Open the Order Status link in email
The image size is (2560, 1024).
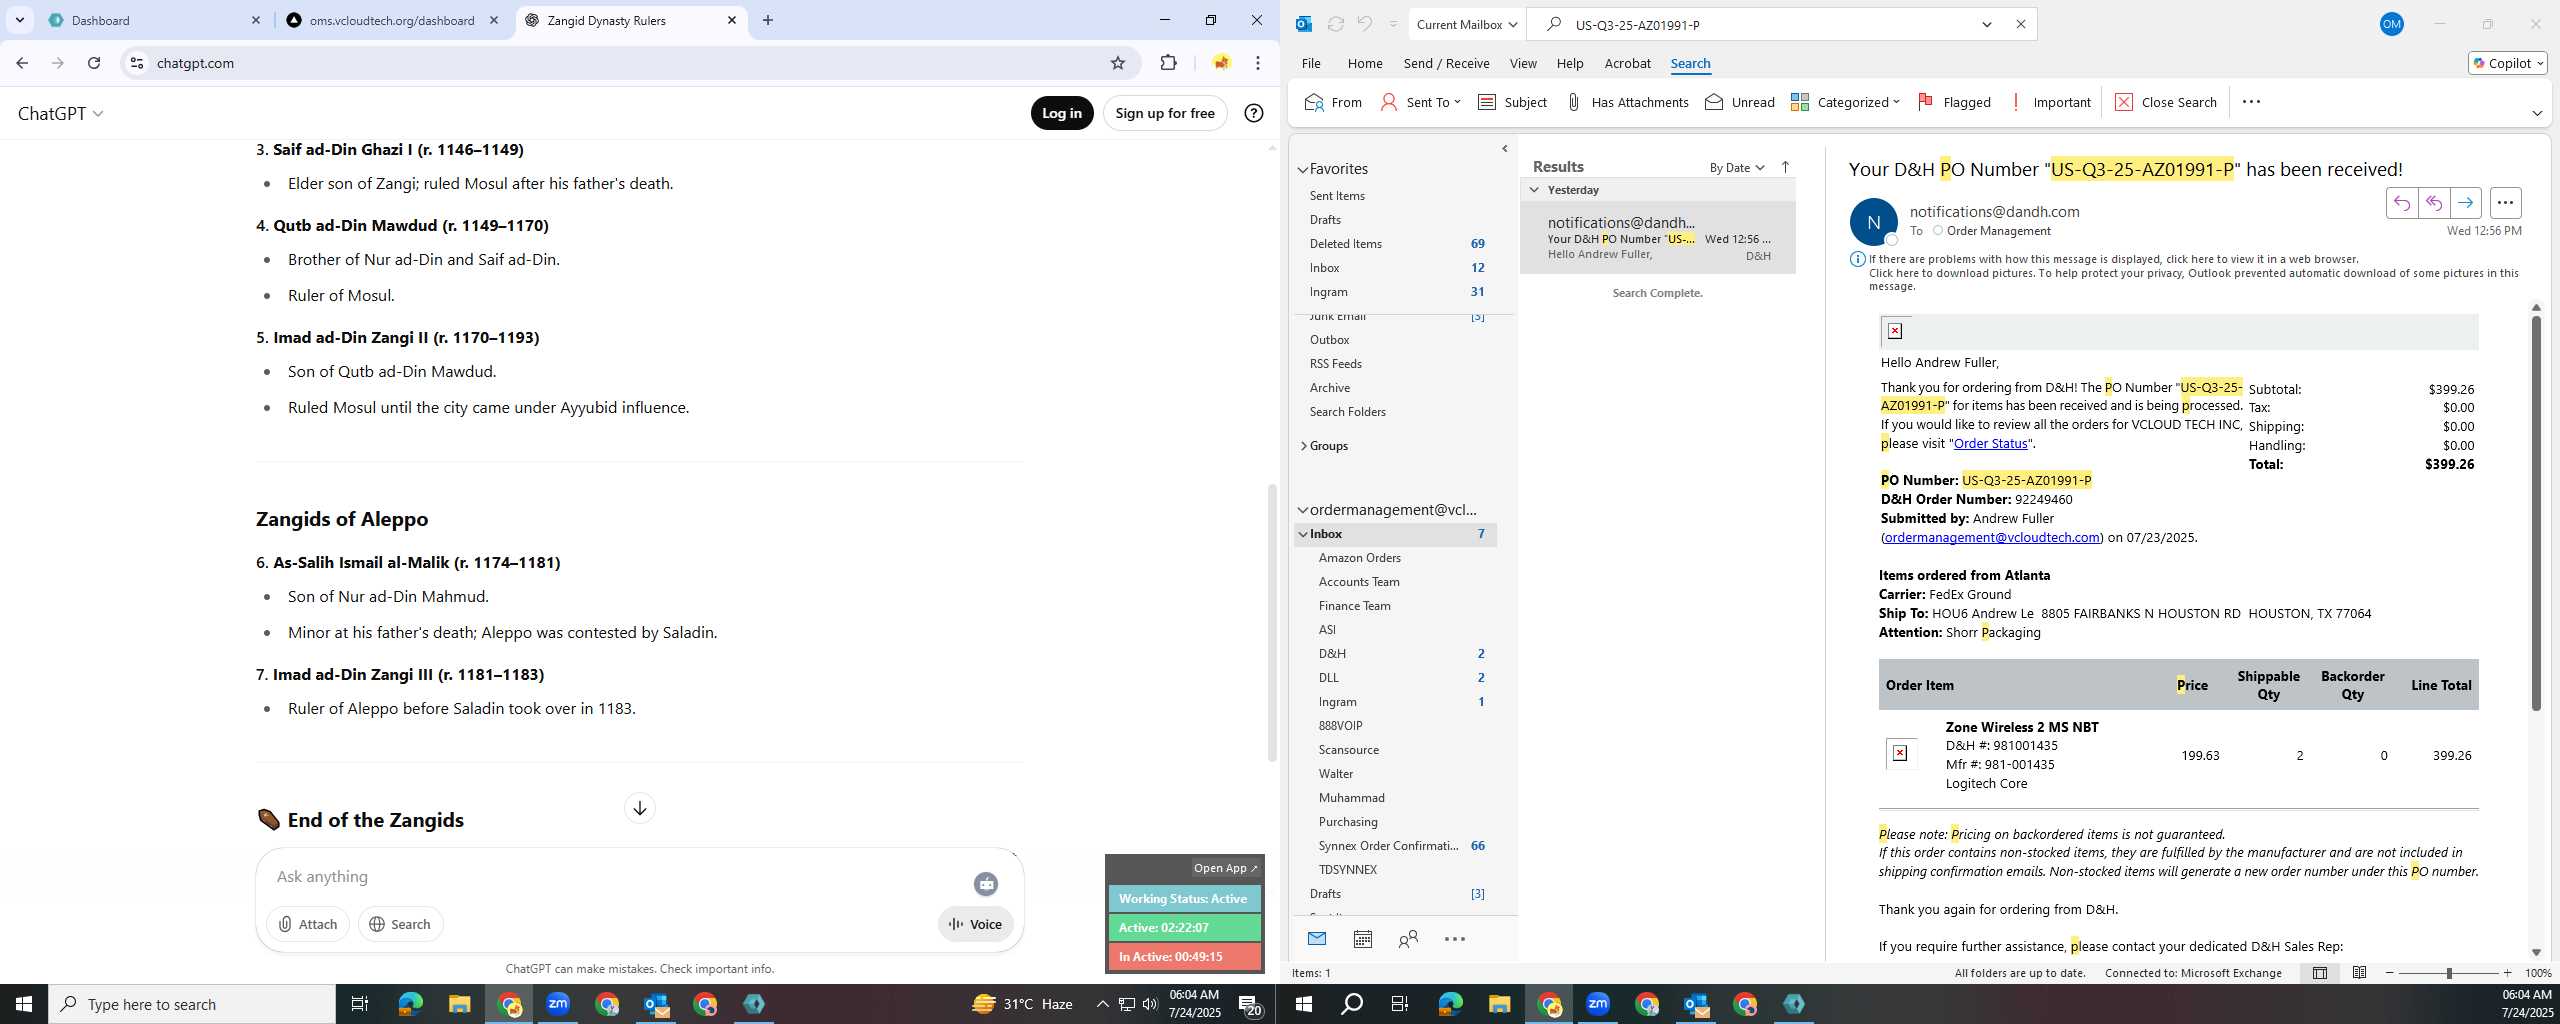click(1990, 444)
